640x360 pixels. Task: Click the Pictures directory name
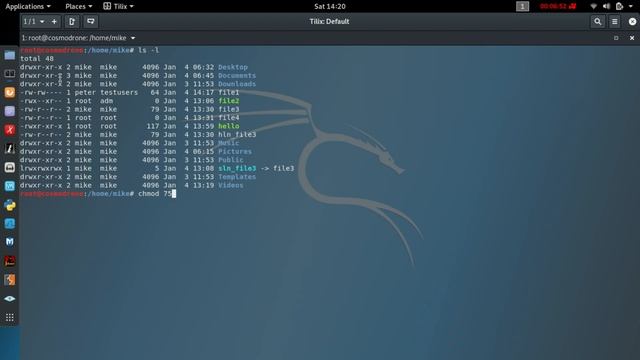click(x=235, y=151)
